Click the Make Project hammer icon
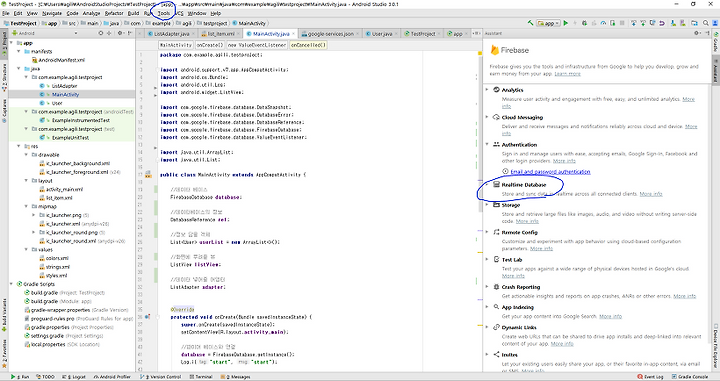The height and width of the screenshot is (381, 720). pyautogui.click(x=530, y=23)
